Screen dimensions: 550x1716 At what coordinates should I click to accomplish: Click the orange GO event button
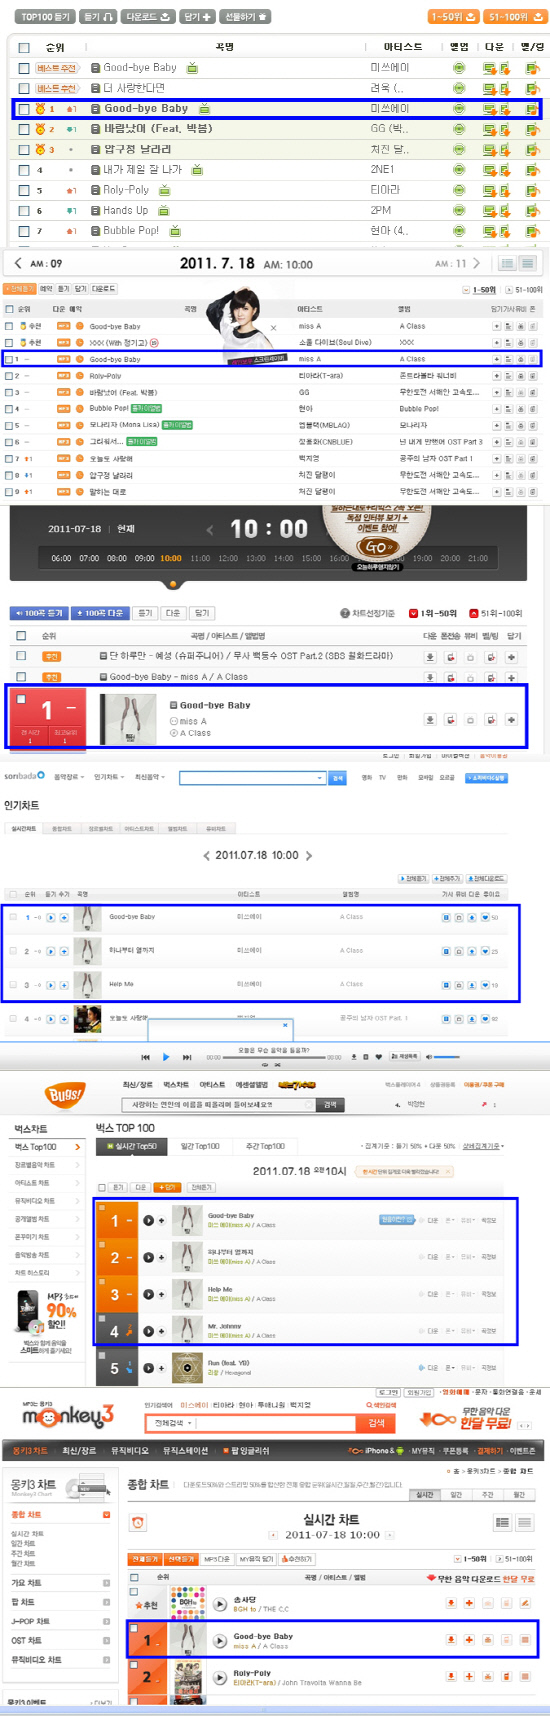(376, 547)
